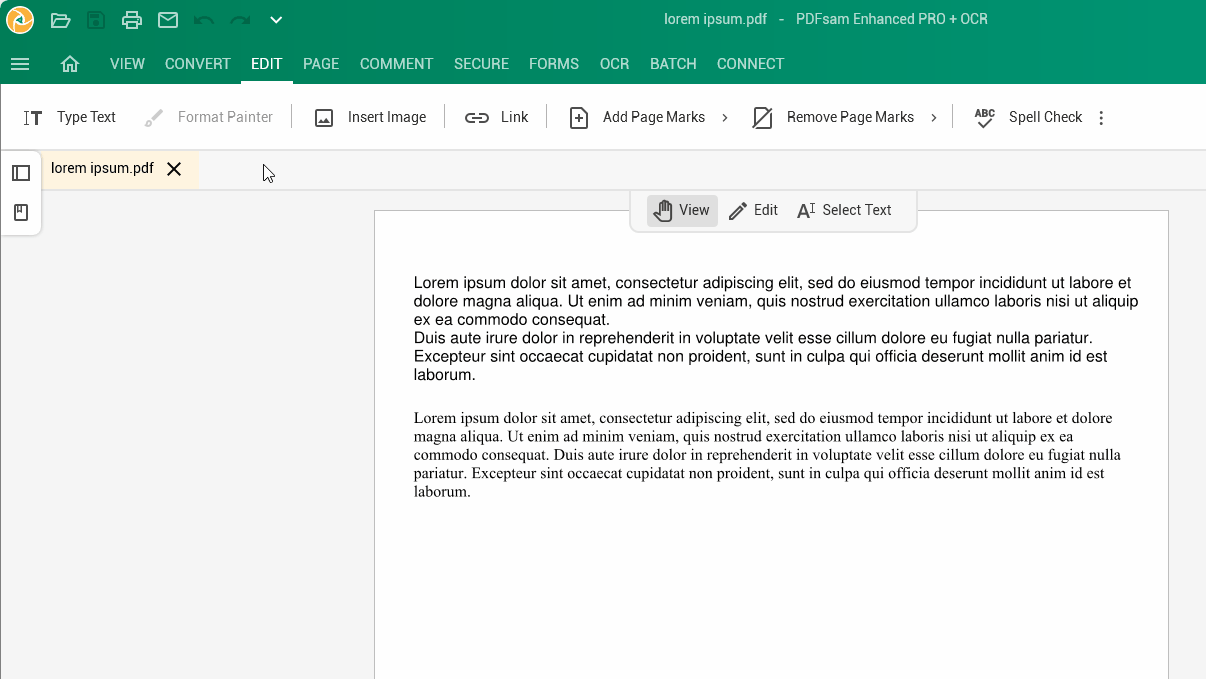The image size is (1206, 679).
Task: Click Insert Image in the toolbar
Action: click(370, 117)
